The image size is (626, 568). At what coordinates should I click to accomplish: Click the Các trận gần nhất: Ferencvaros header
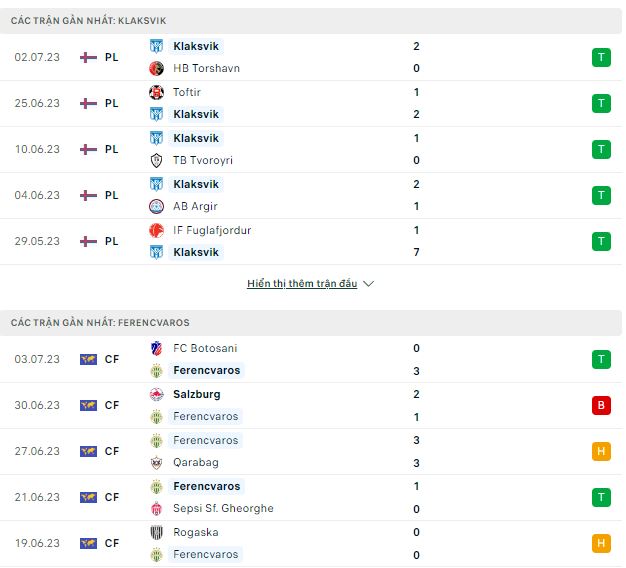point(311,323)
